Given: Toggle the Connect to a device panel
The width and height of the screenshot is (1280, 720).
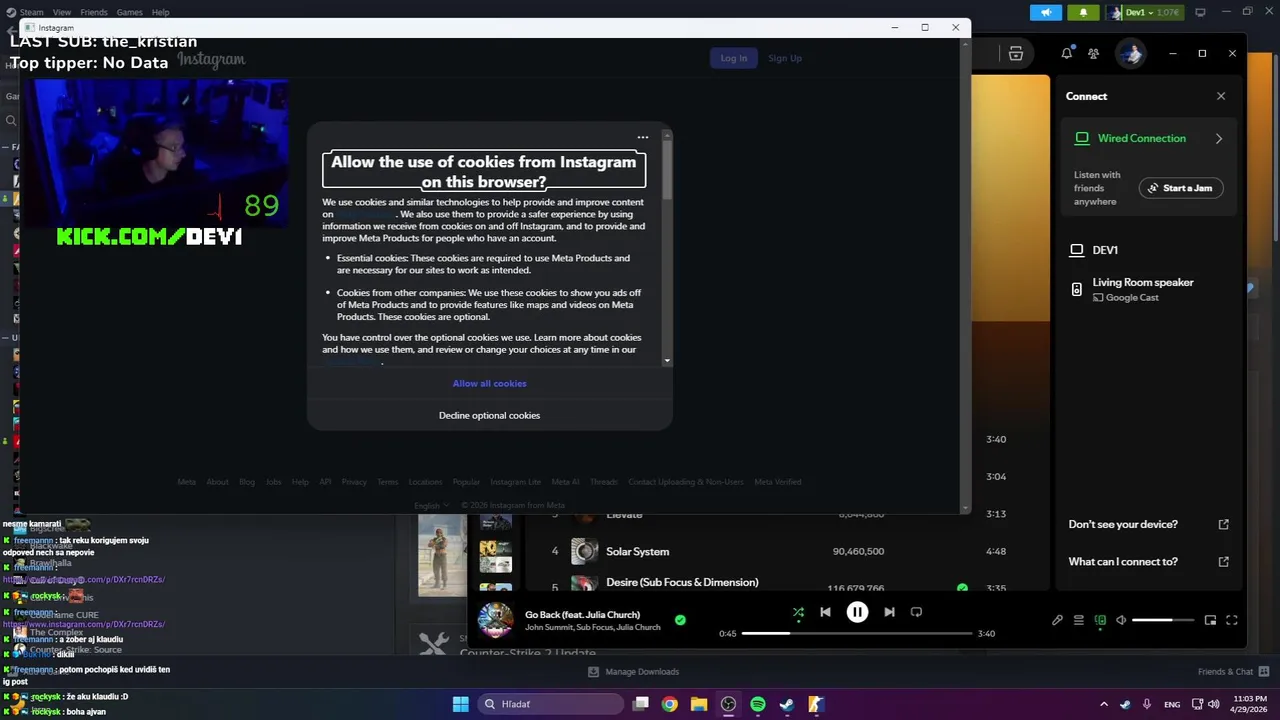Looking at the screenshot, I should coord(1100,620).
